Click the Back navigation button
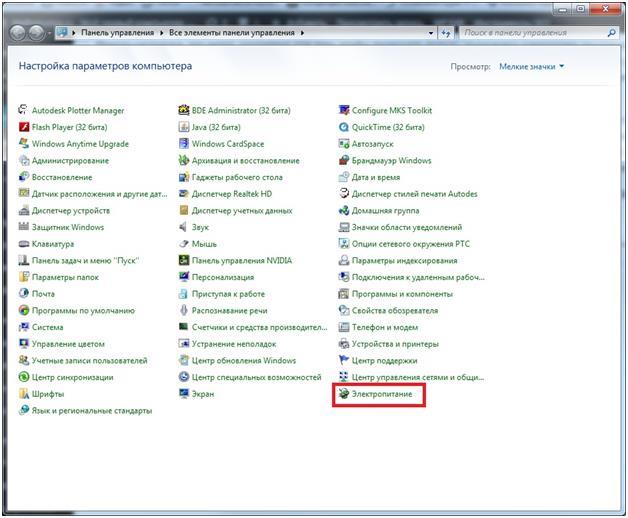The width and height of the screenshot is (628, 518). pos(18,33)
